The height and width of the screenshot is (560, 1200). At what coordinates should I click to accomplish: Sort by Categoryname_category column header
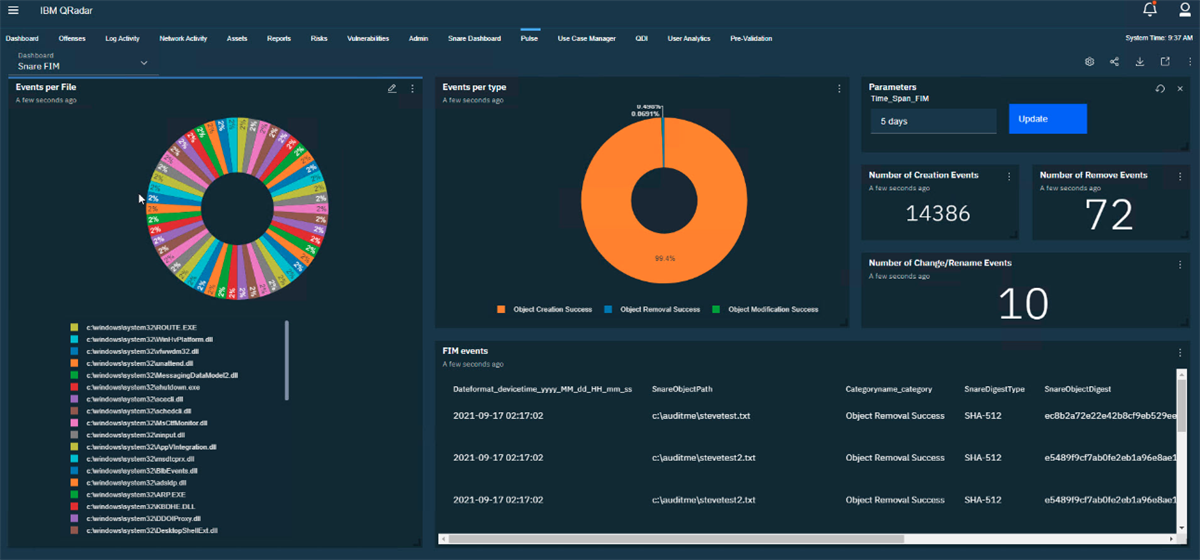[x=888, y=388]
